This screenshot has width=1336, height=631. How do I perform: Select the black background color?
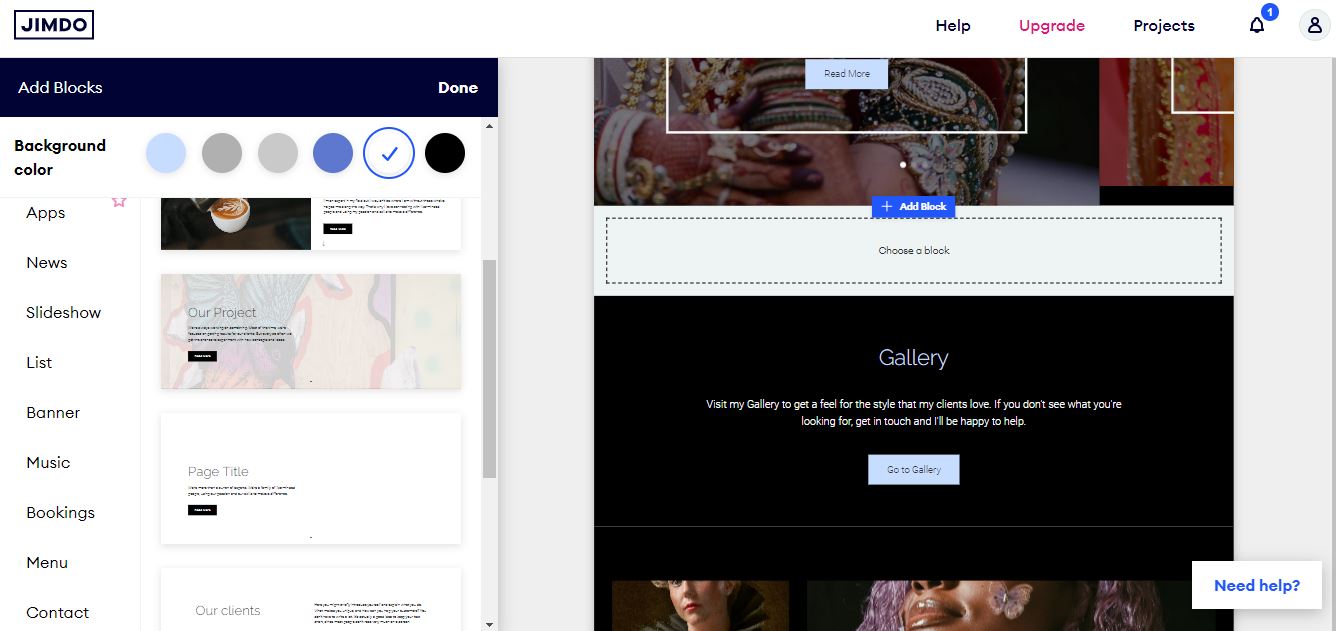(x=445, y=153)
